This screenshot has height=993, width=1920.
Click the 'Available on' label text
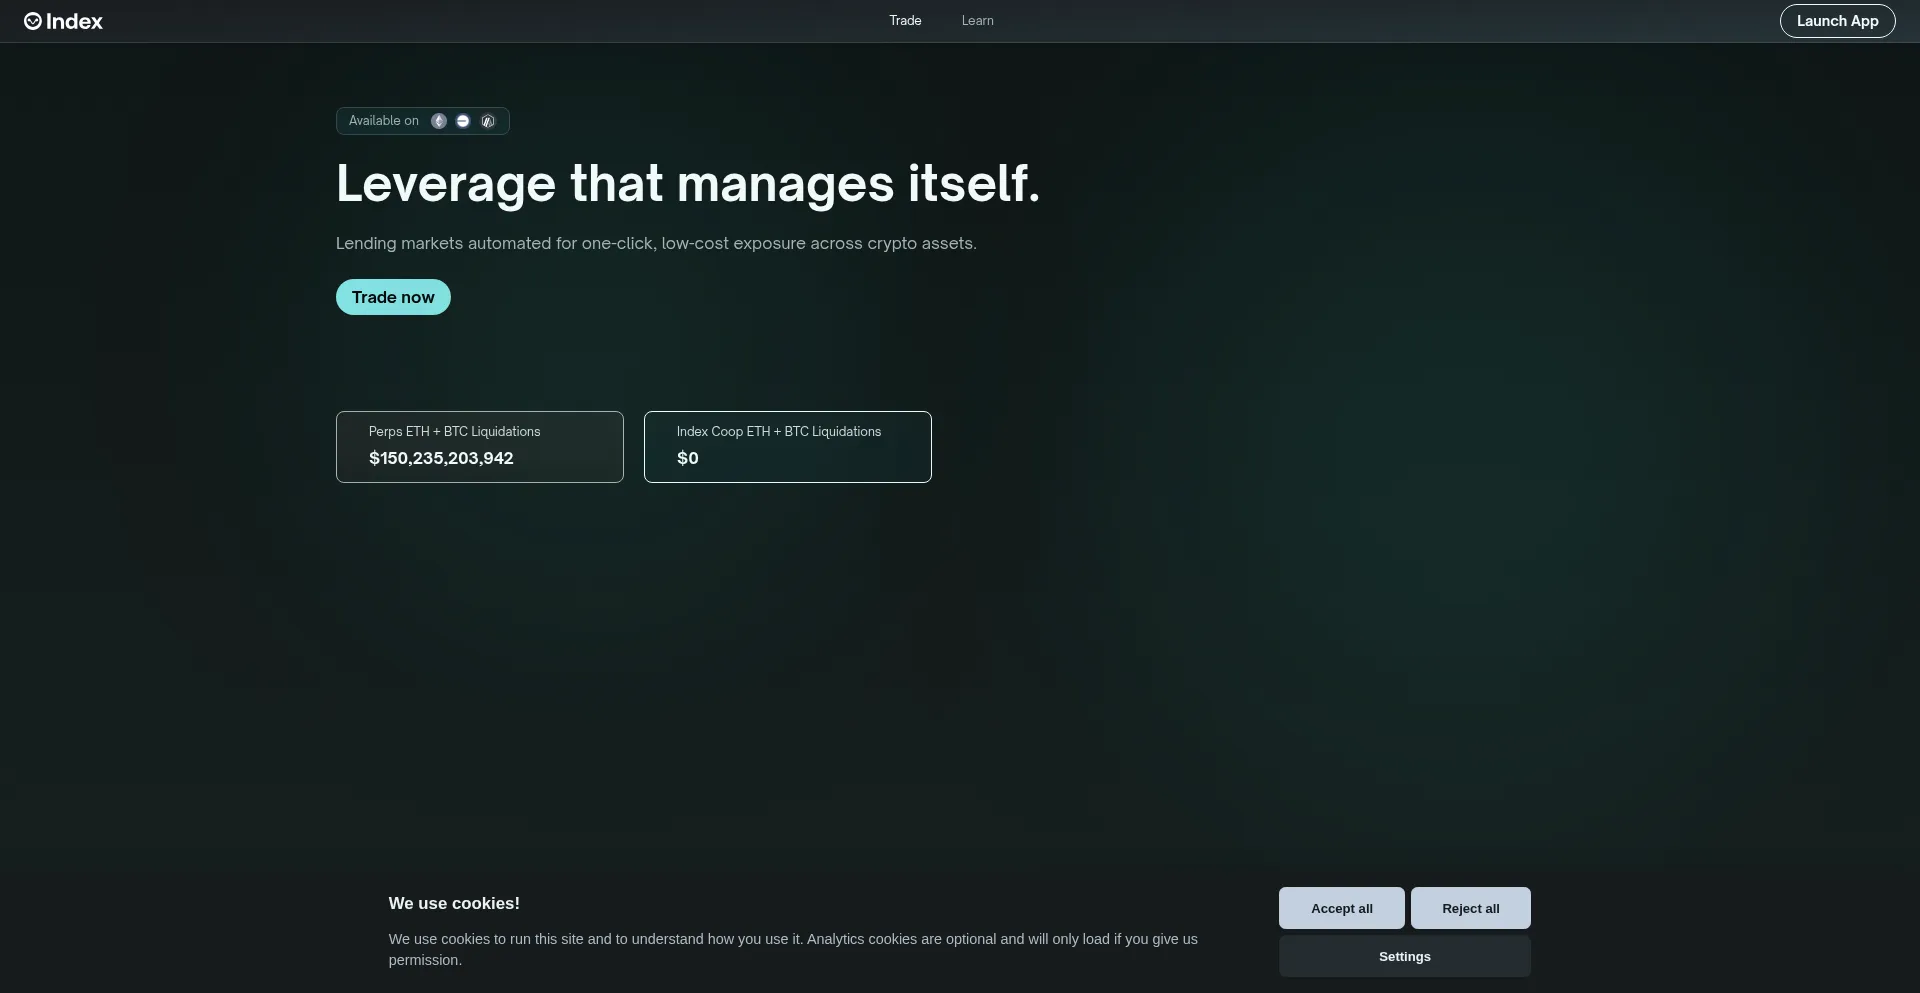pos(384,121)
